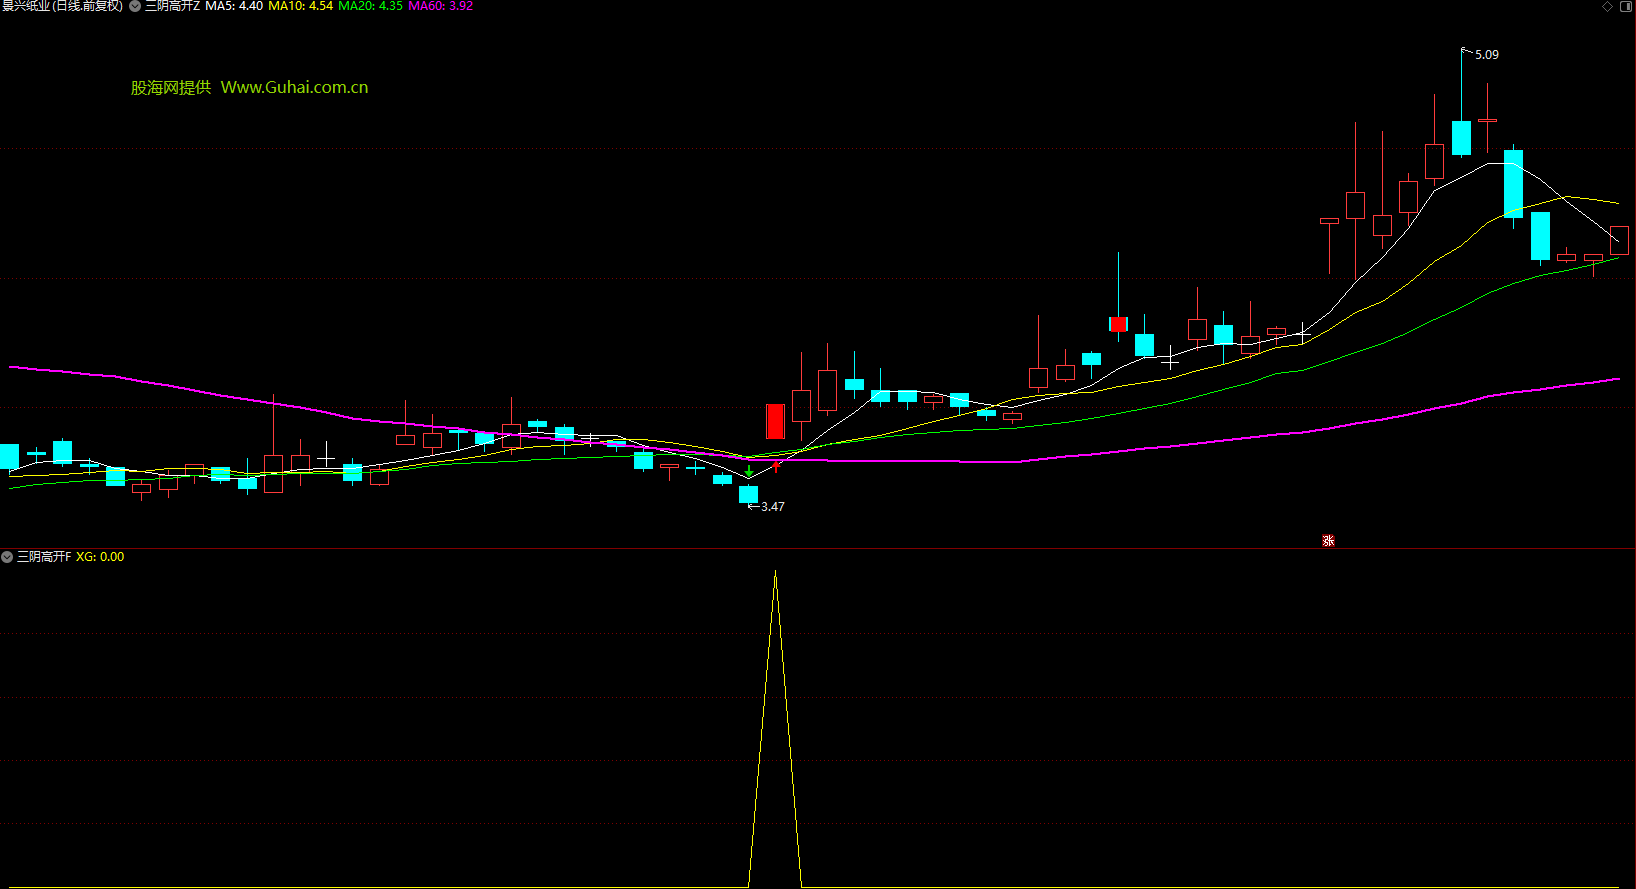Click the 景兴纸业(日线,前复权) chart title
Image resolution: width=1636 pixels, height=889 pixels.
62,6
